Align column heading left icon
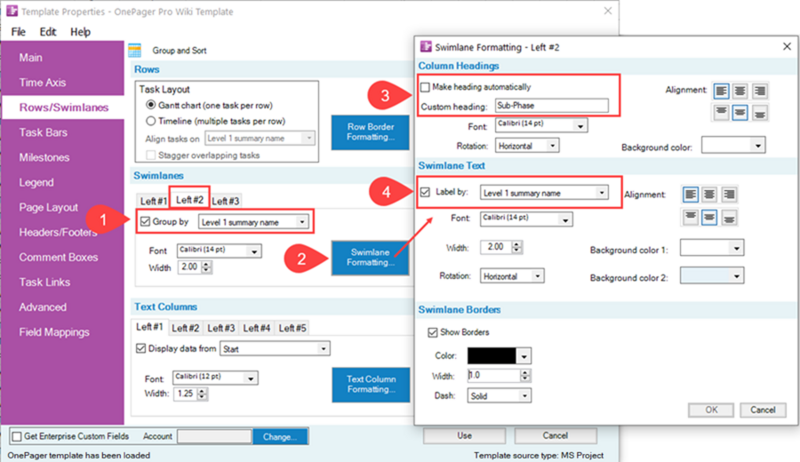 coord(721,91)
